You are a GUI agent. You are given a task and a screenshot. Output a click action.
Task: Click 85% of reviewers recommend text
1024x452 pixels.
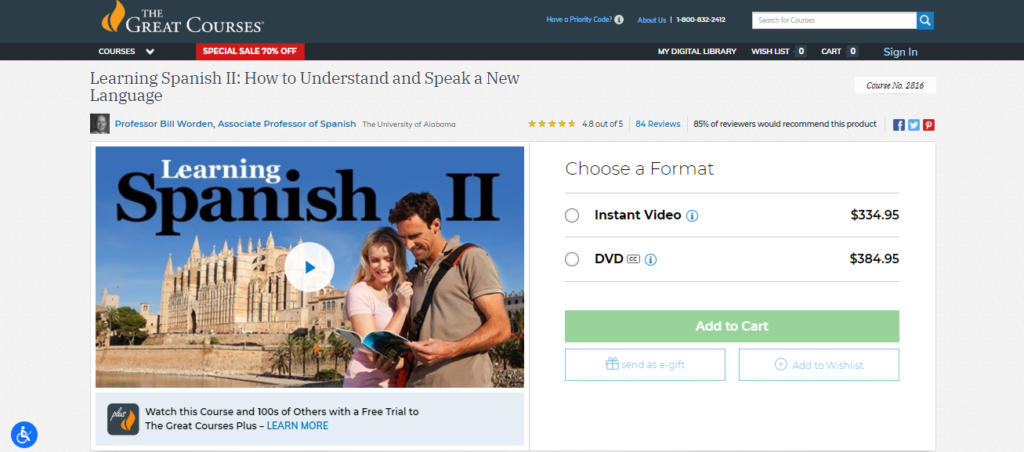pyautogui.click(x=785, y=123)
